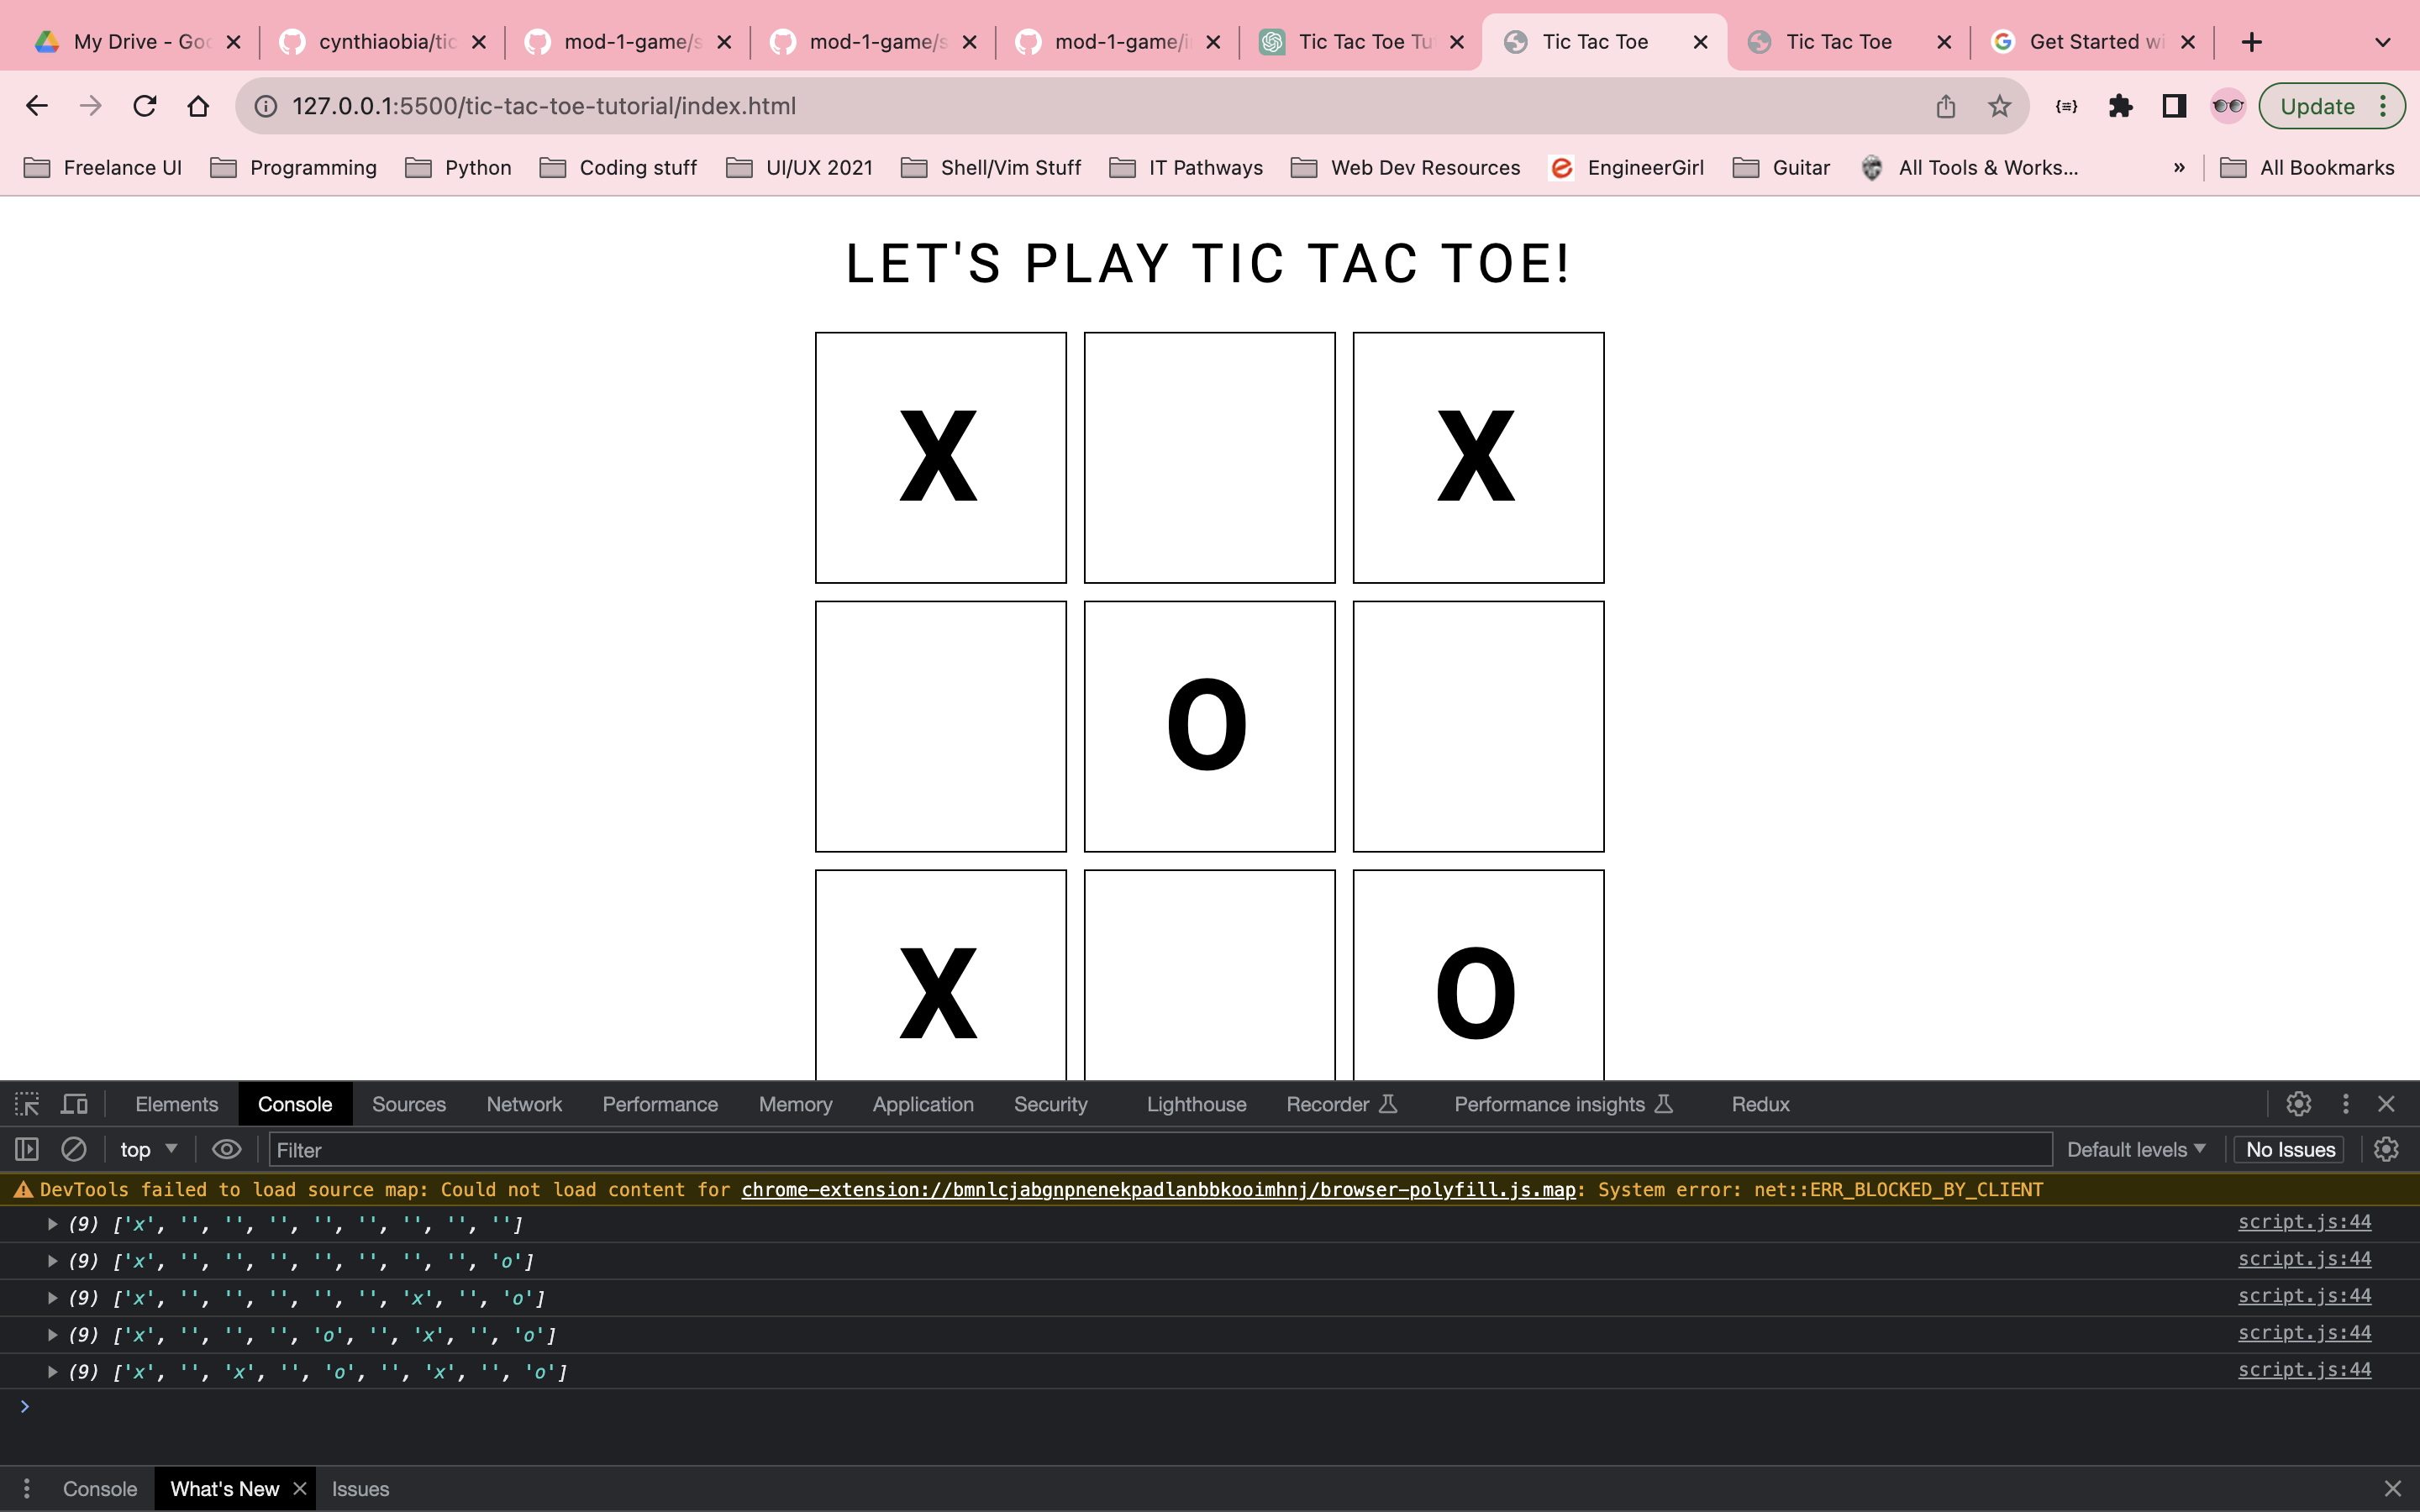Bookmark this page with the star icon
This screenshot has height=1512, width=2420.
(1999, 106)
